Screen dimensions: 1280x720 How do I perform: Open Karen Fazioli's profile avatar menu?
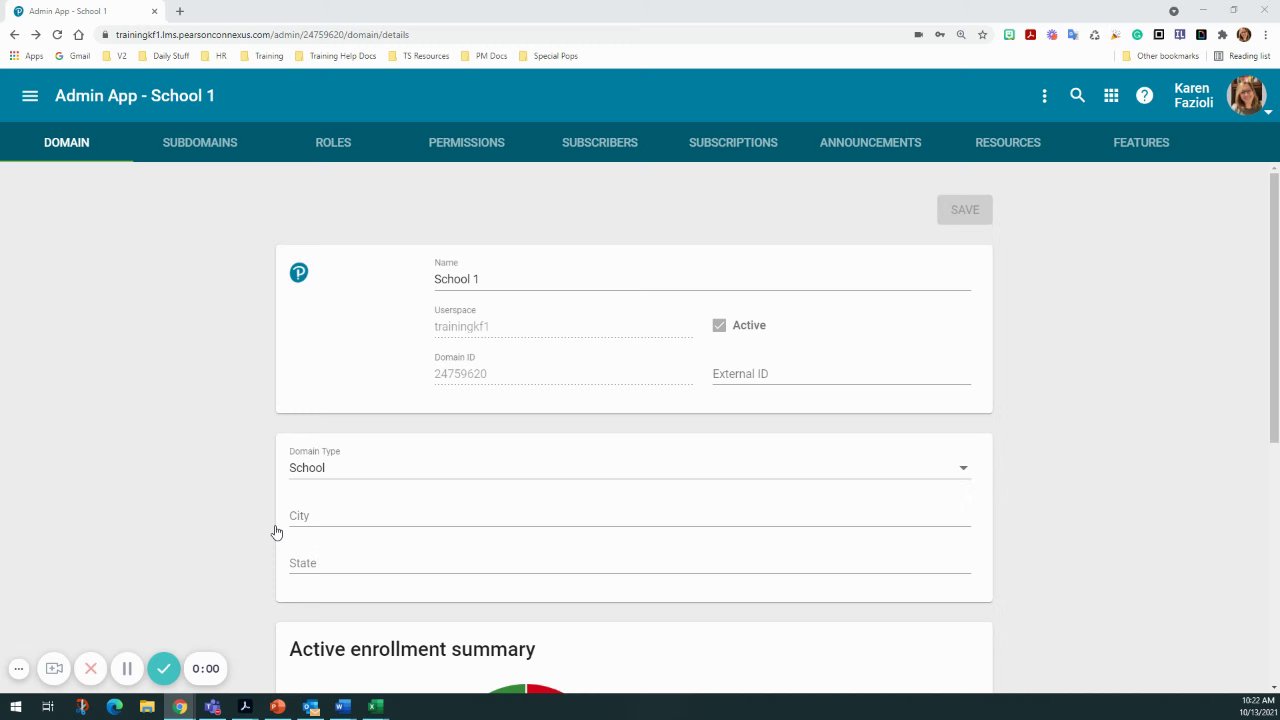1247,96
